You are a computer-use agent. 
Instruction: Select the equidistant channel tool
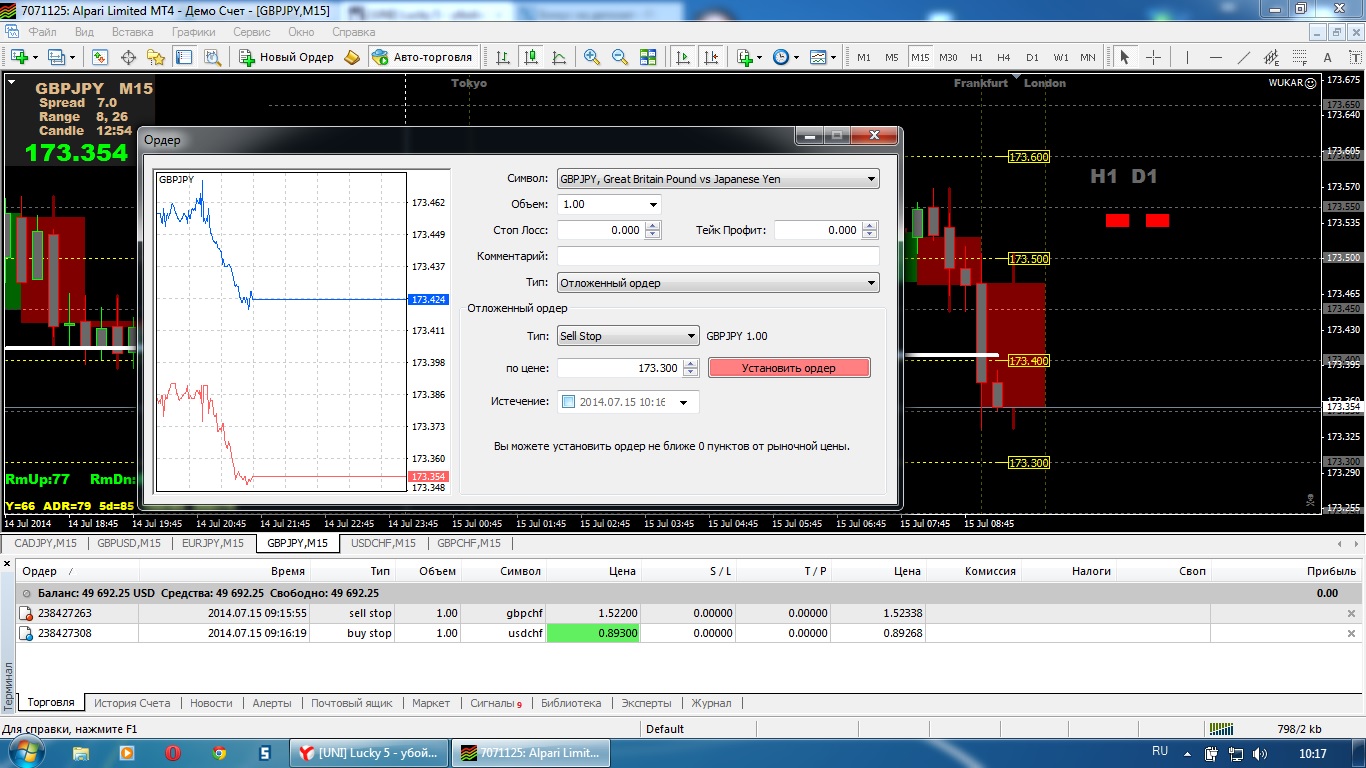tap(1272, 57)
